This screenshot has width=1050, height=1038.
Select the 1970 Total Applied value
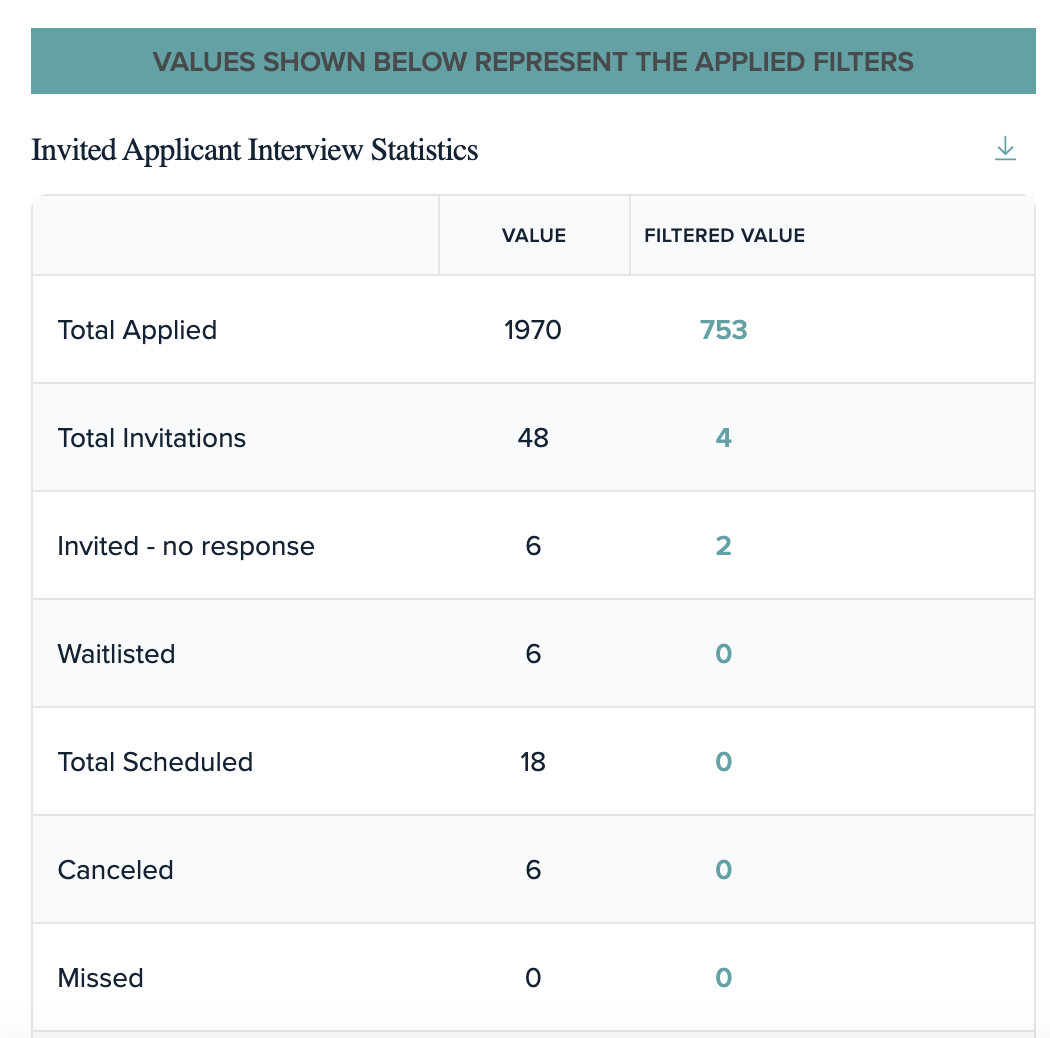point(533,330)
